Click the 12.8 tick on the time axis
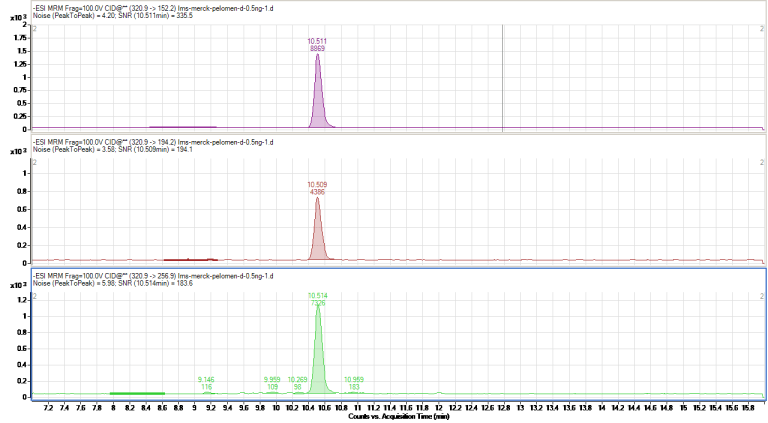 pyautogui.click(x=504, y=407)
